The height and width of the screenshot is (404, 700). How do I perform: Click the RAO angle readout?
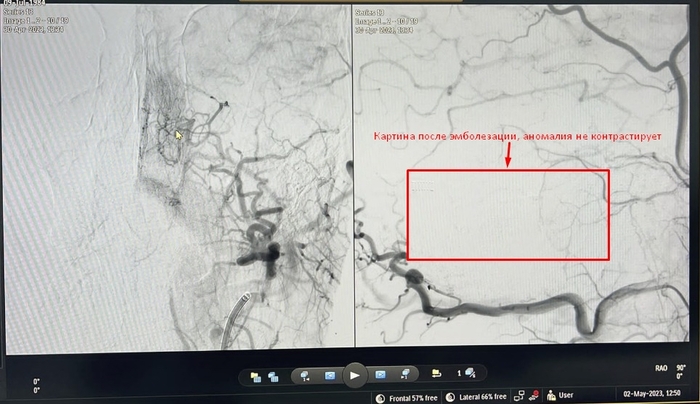tap(670, 368)
